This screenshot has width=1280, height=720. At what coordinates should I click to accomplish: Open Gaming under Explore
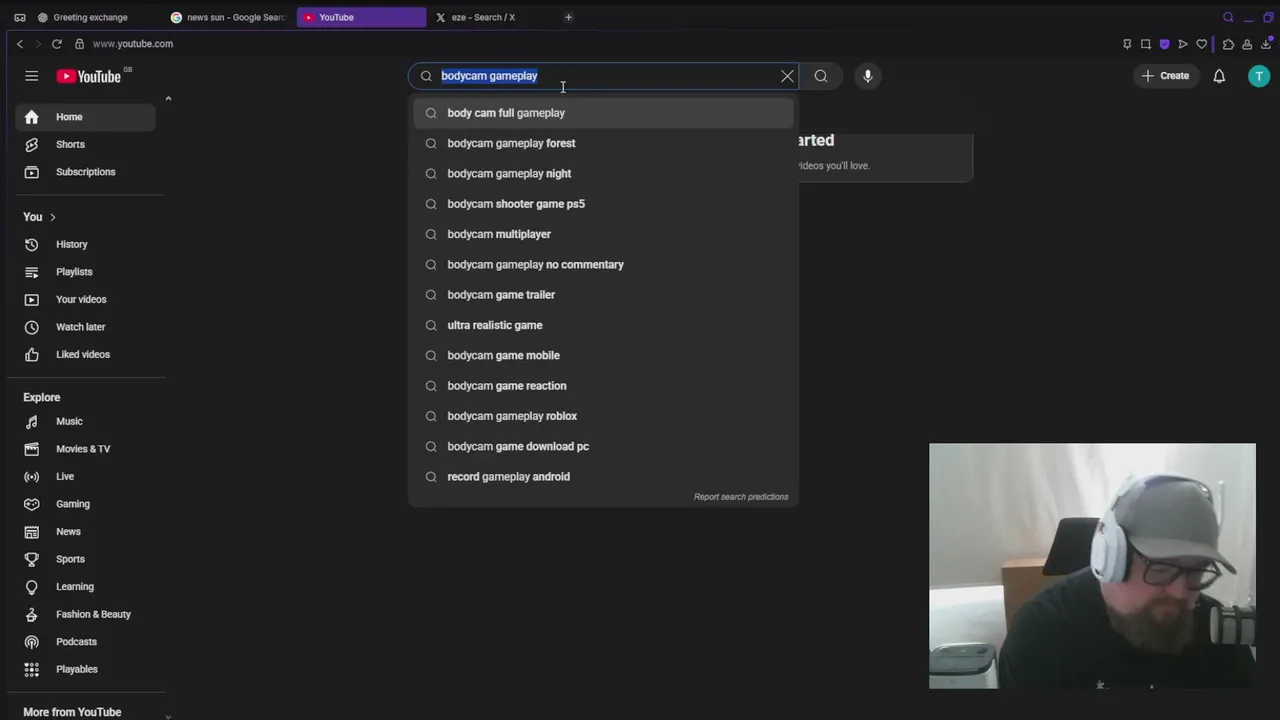[85, 504]
